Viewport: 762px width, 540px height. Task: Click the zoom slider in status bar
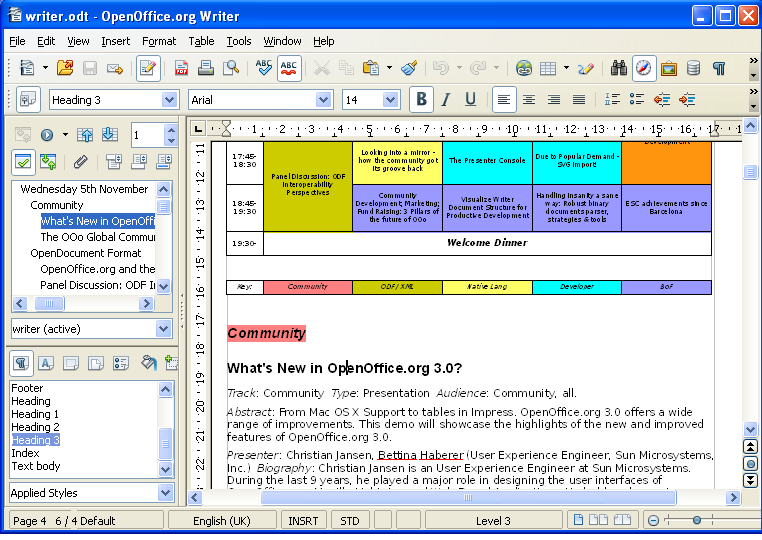pos(696,520)
